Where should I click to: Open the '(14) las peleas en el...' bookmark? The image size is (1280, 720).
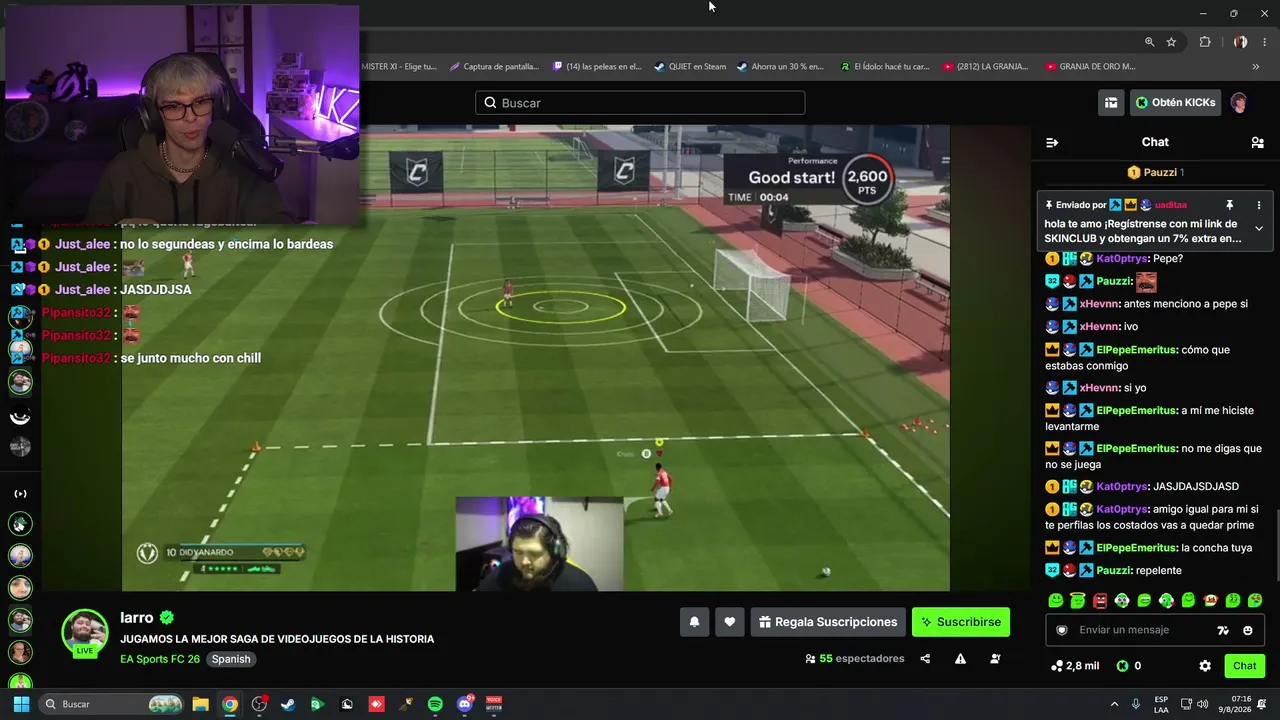click(597, 67)
